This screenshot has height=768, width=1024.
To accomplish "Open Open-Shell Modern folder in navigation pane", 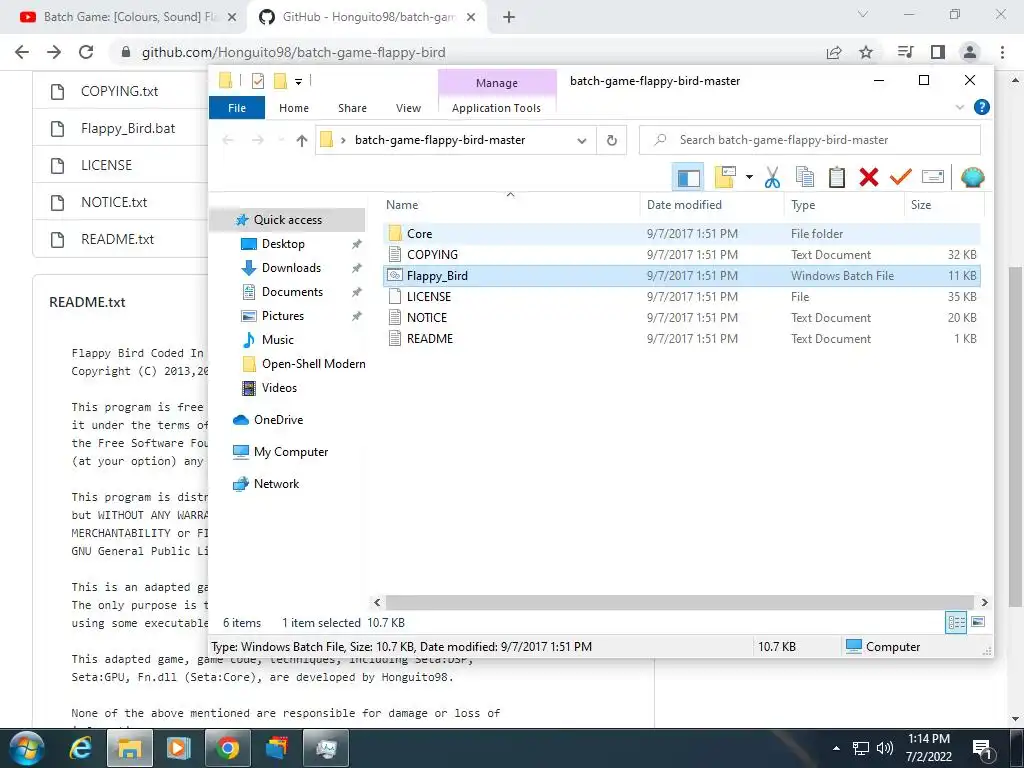I will [313, 364].
